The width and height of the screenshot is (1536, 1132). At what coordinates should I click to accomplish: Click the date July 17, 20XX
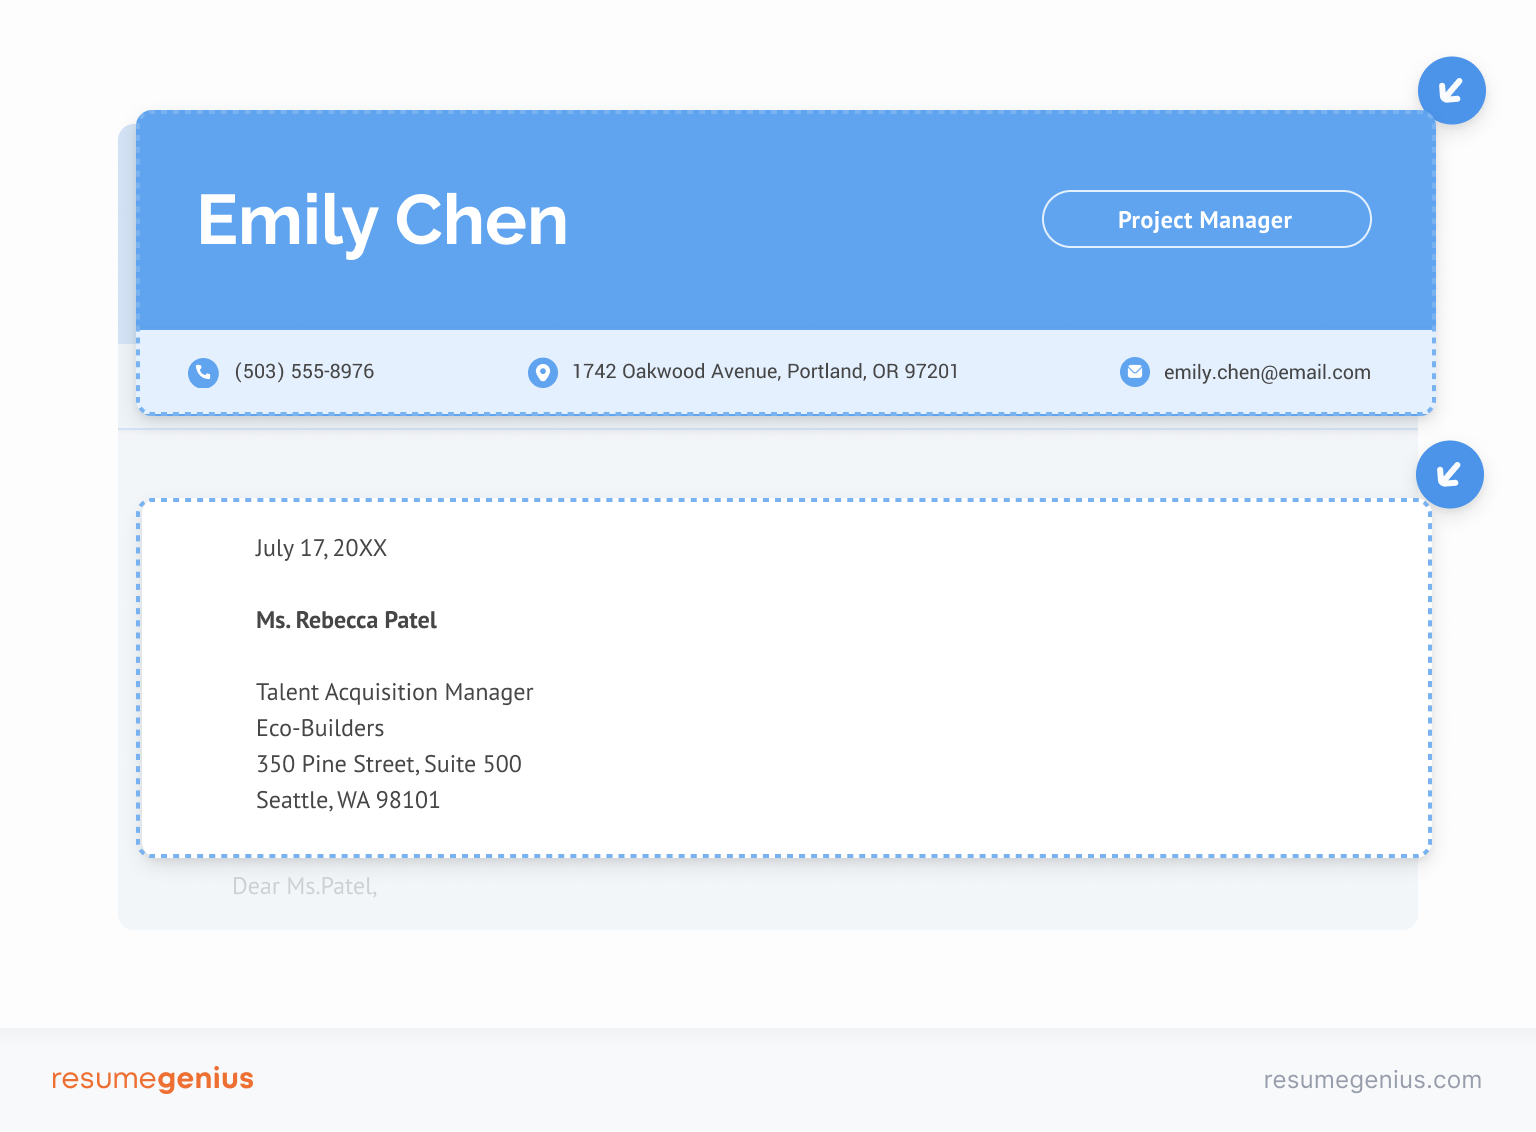pyautogui.click(x=321, y=548)
